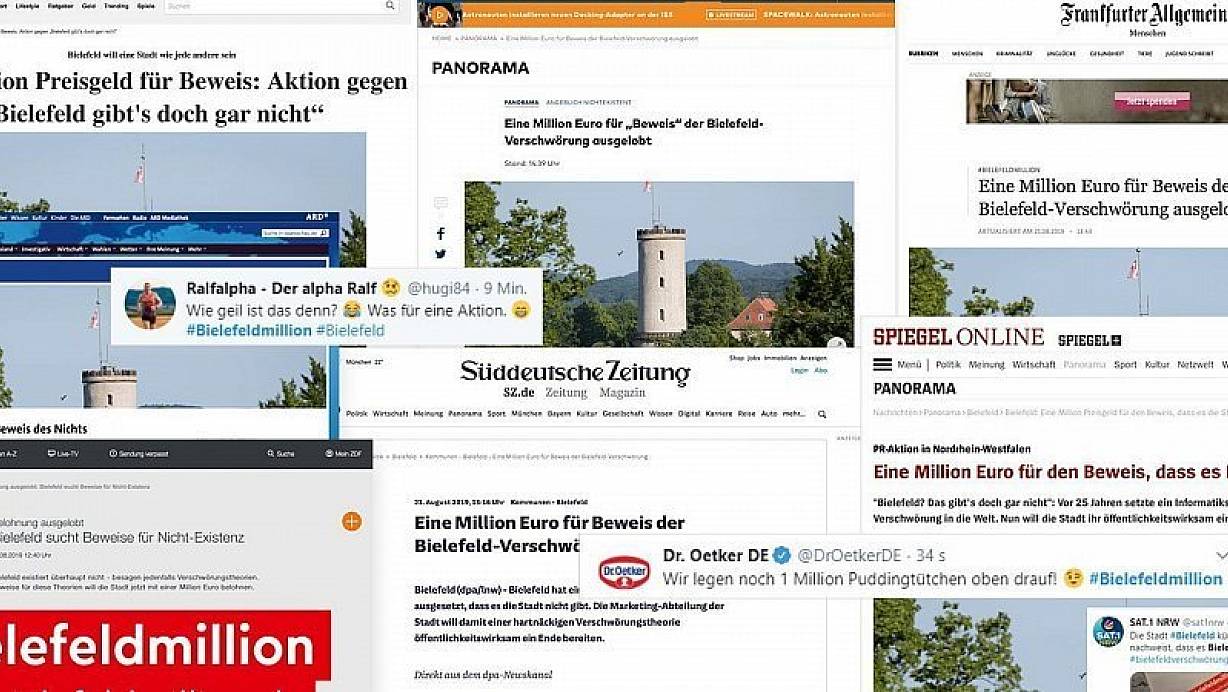Screen dimensions: 1228x692
Task: Expand the 'mehr...' menu in Süddeutsche nav
Action: click(x=794, y=413)
